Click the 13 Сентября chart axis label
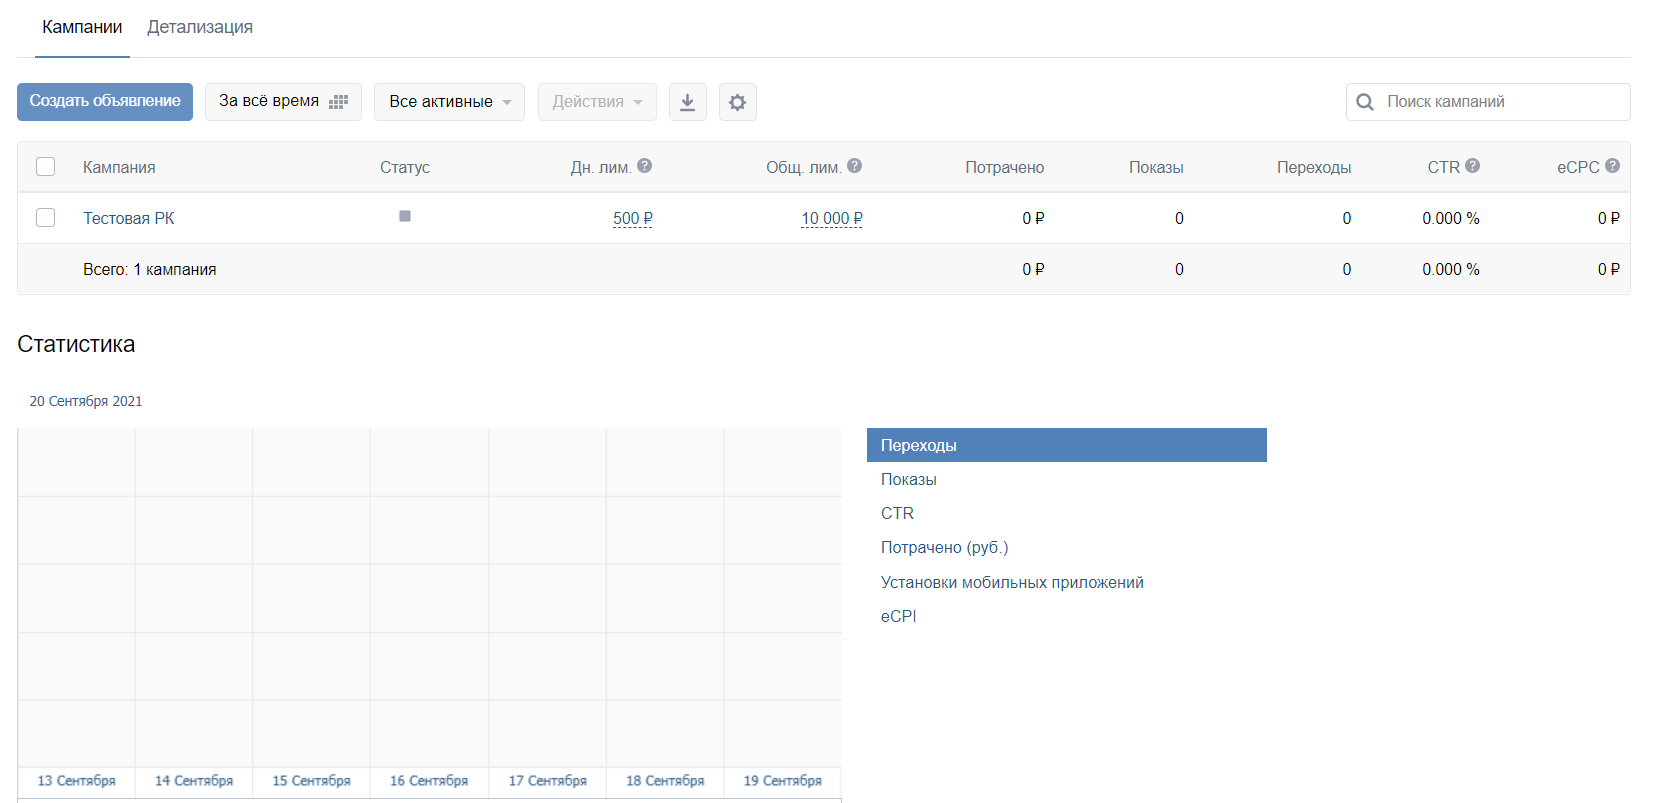 click(77, 781)
